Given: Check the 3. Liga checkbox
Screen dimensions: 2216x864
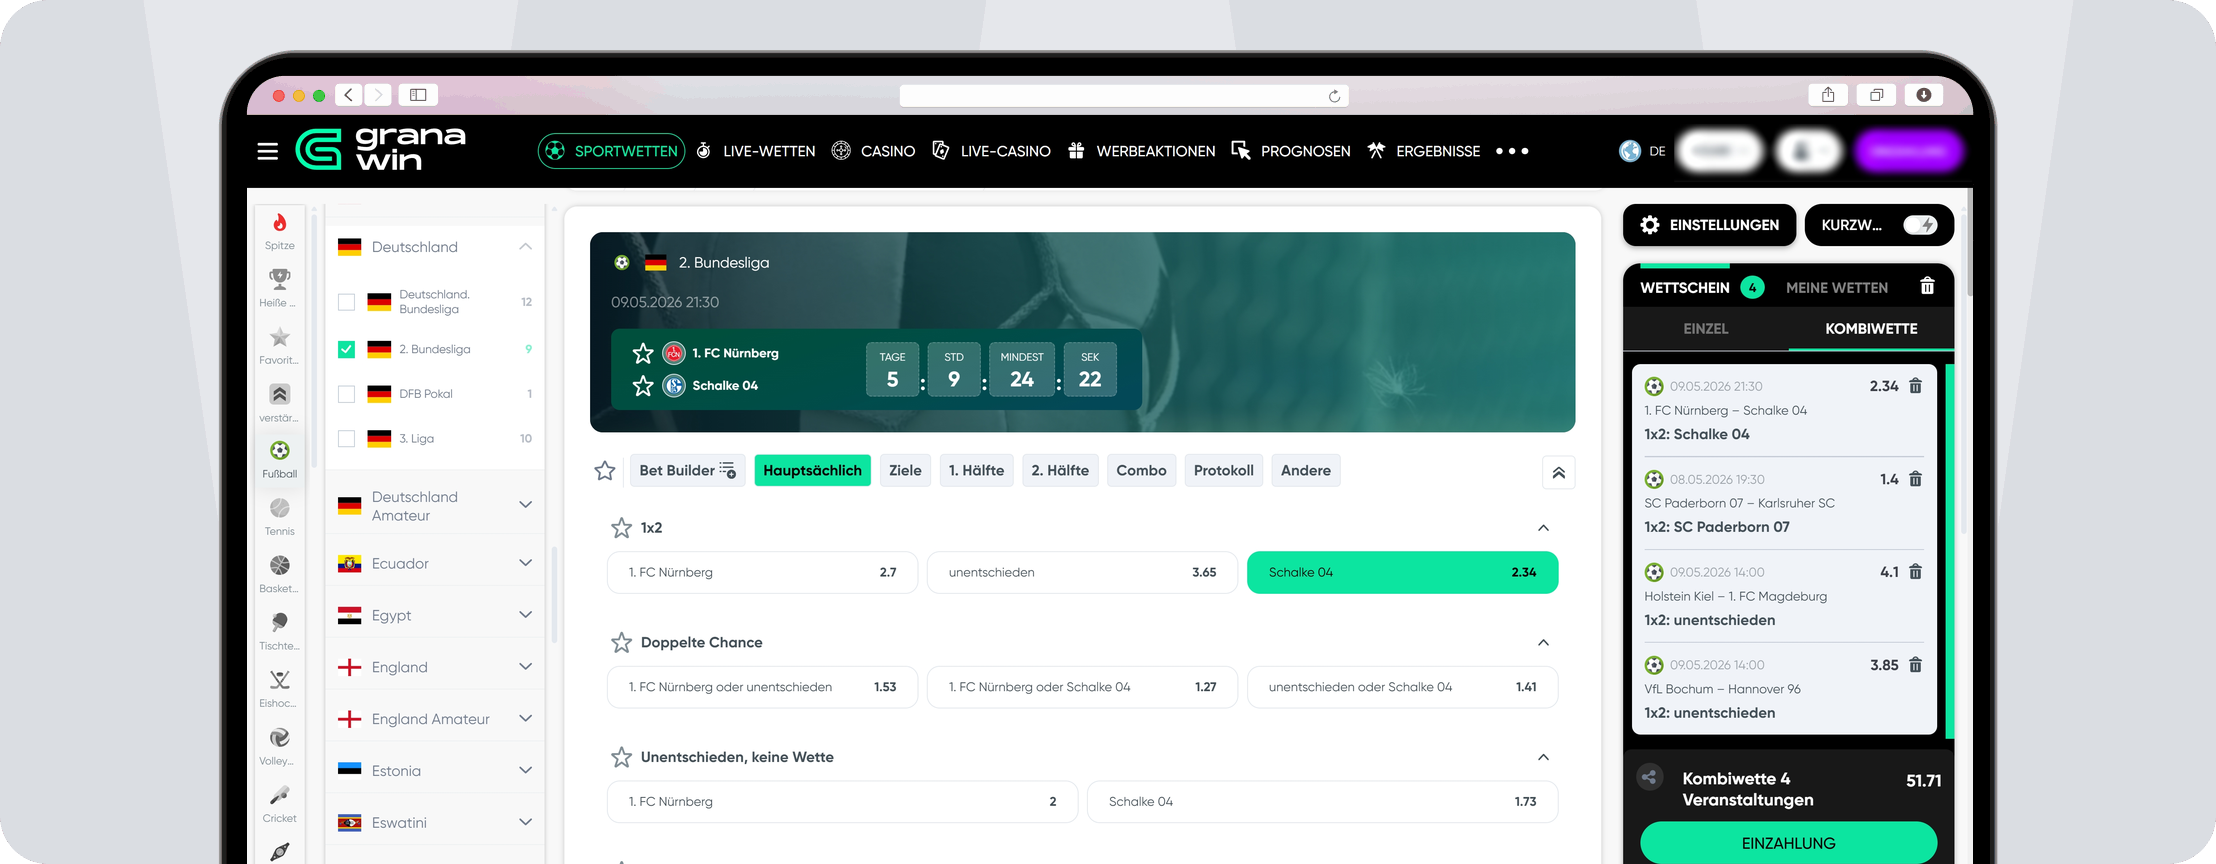Looking at the screenshot, I should [346, 438].
